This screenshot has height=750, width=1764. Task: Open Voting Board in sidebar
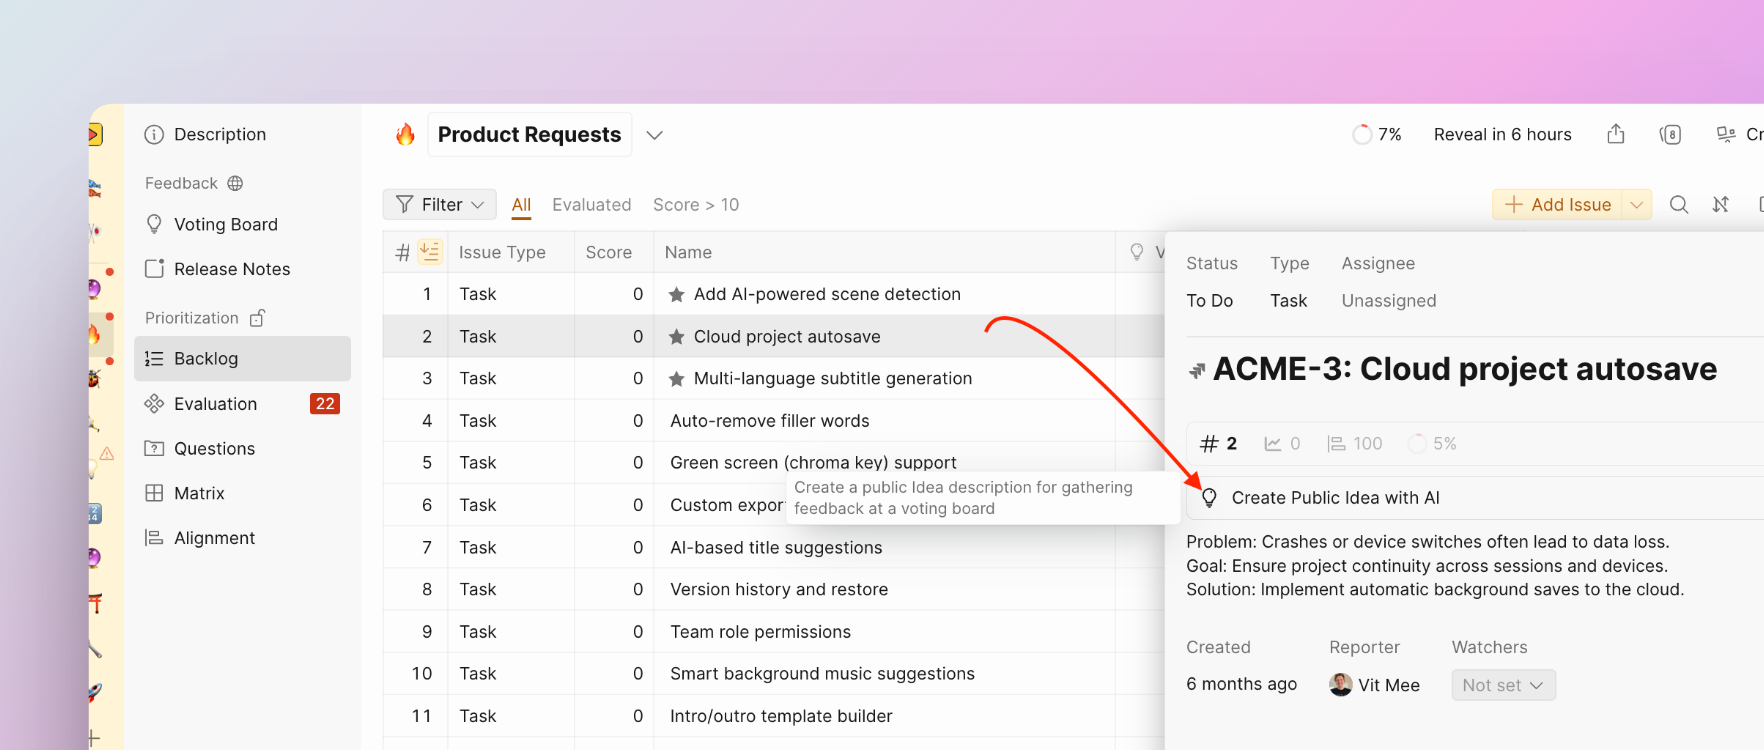click(211, 224)
